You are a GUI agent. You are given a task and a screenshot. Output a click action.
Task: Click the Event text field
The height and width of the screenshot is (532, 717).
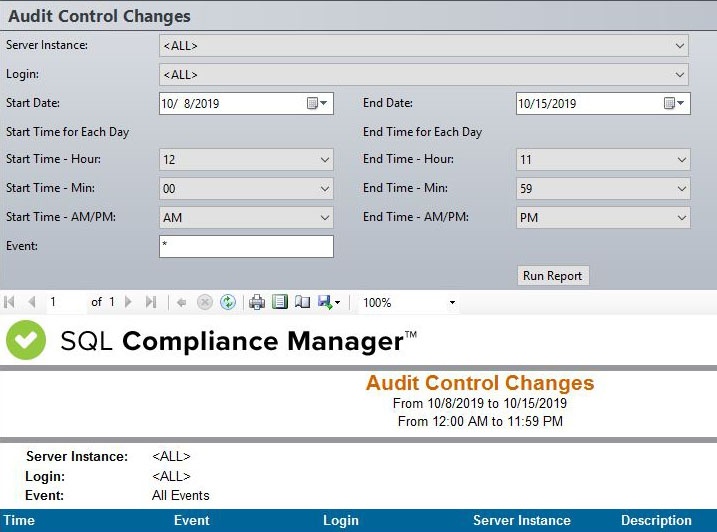coord(245,246)
